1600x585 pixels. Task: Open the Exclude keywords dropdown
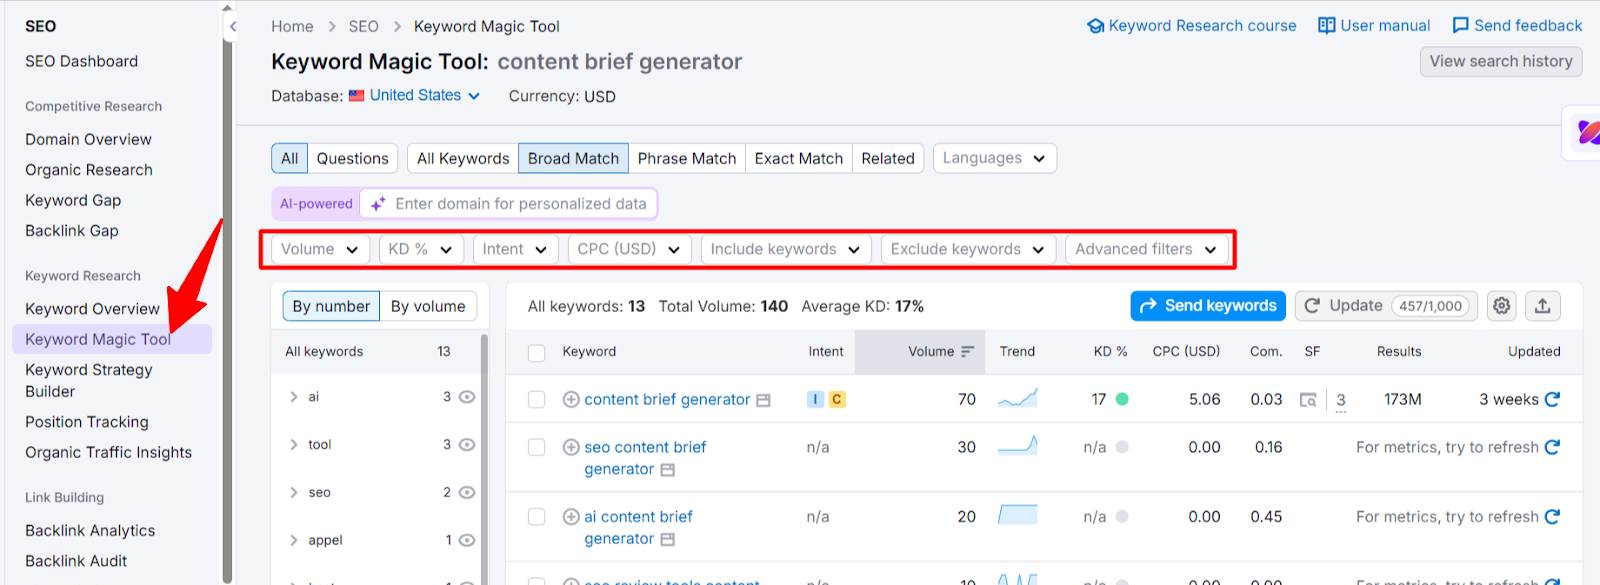968,249
